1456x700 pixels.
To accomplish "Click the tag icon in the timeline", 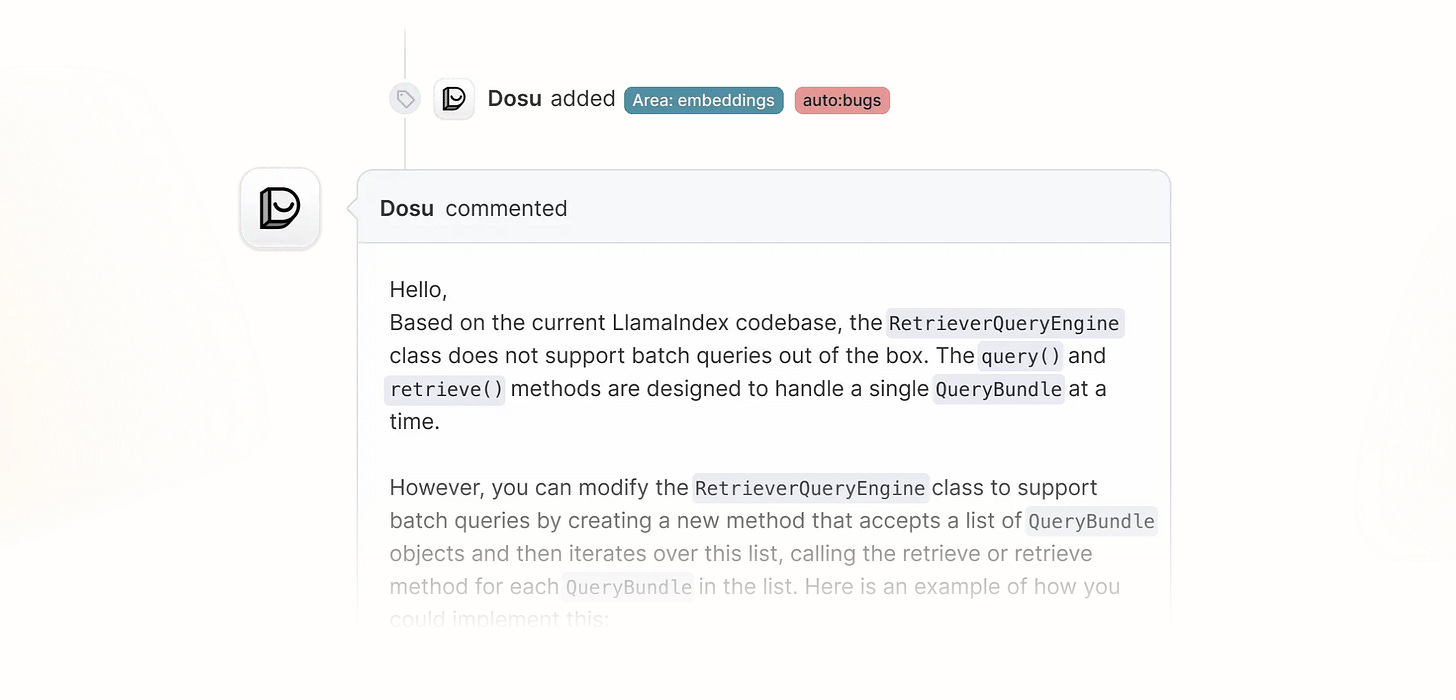I will [405, 99].
